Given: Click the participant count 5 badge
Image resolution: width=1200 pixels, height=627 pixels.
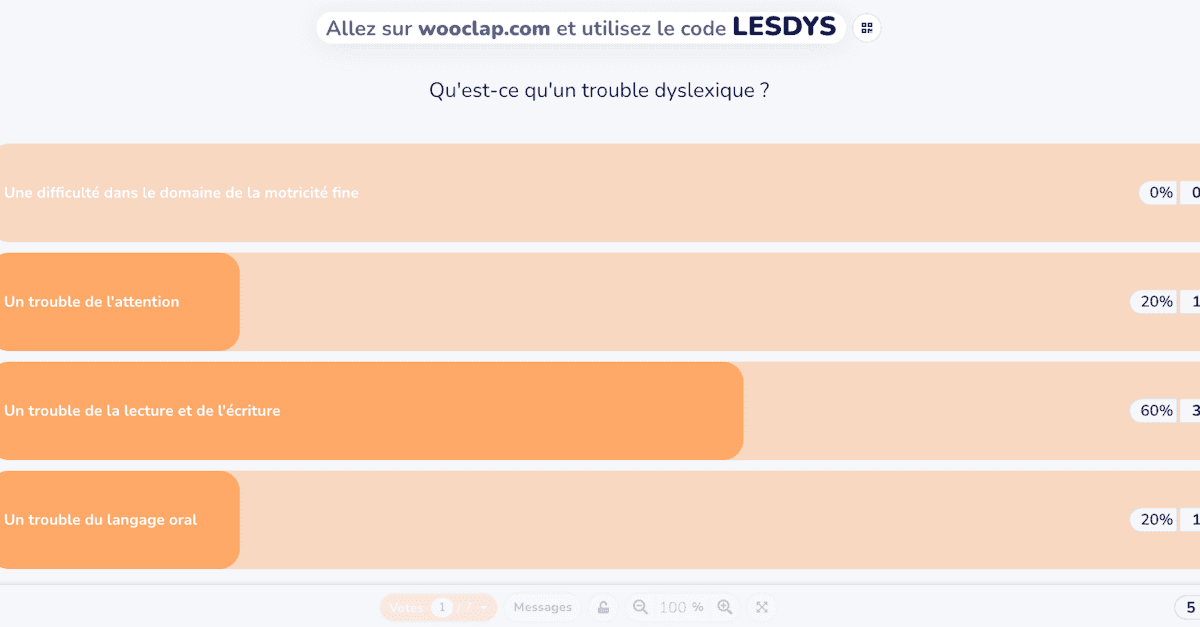Looking at the screenshot, I should (1188, 607).
